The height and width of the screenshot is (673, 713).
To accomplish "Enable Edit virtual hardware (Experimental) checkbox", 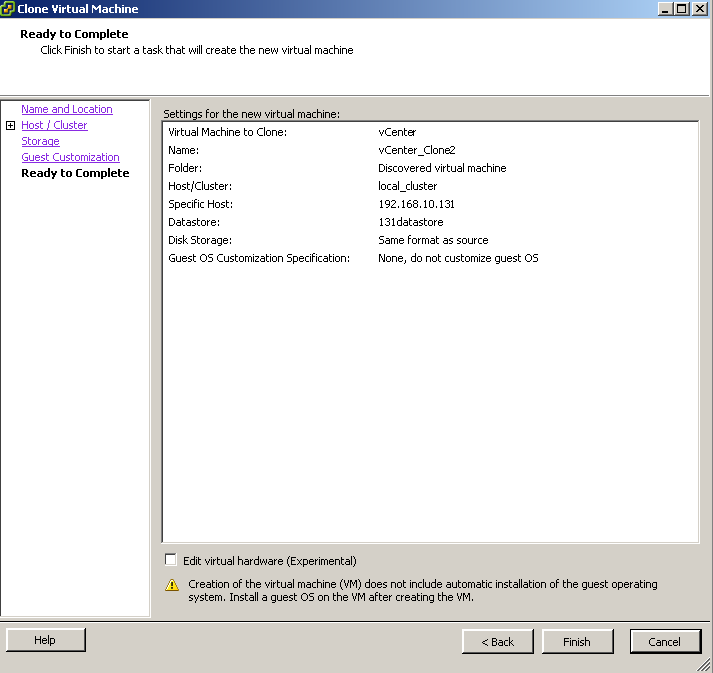I will (171, 560).
